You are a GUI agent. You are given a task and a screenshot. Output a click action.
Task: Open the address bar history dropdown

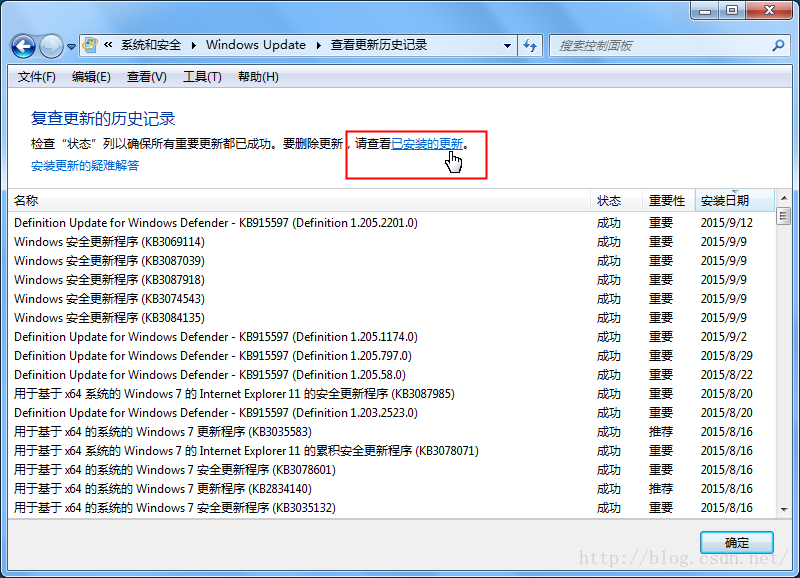point(507,45)
